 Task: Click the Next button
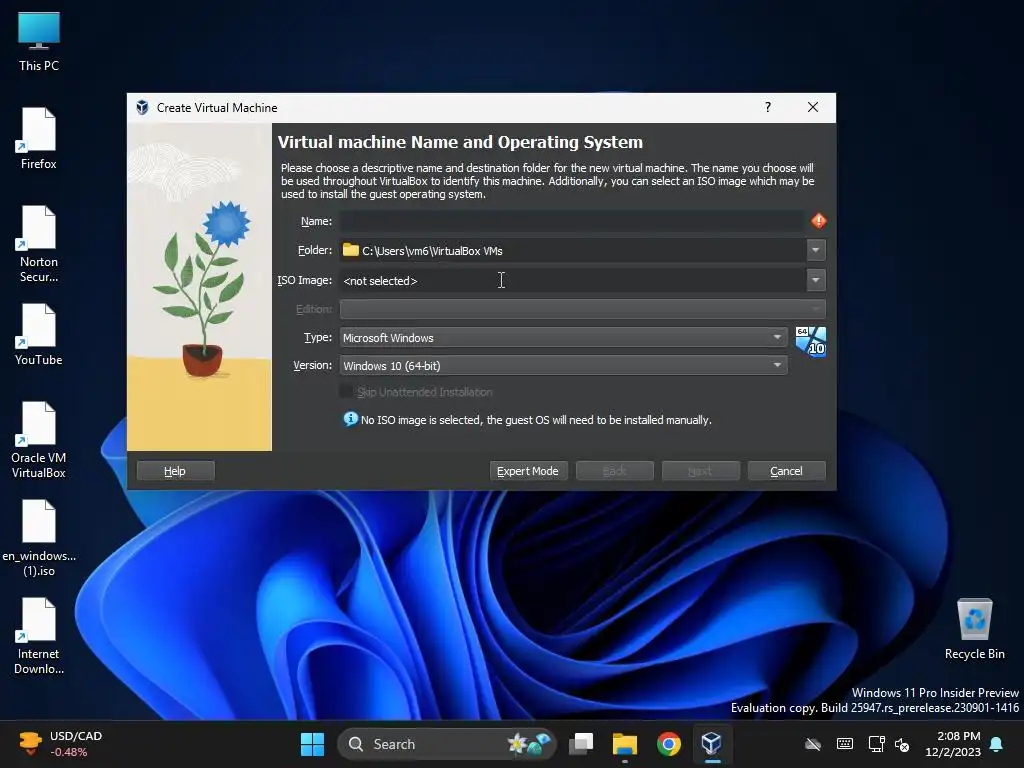pos(700,471)
